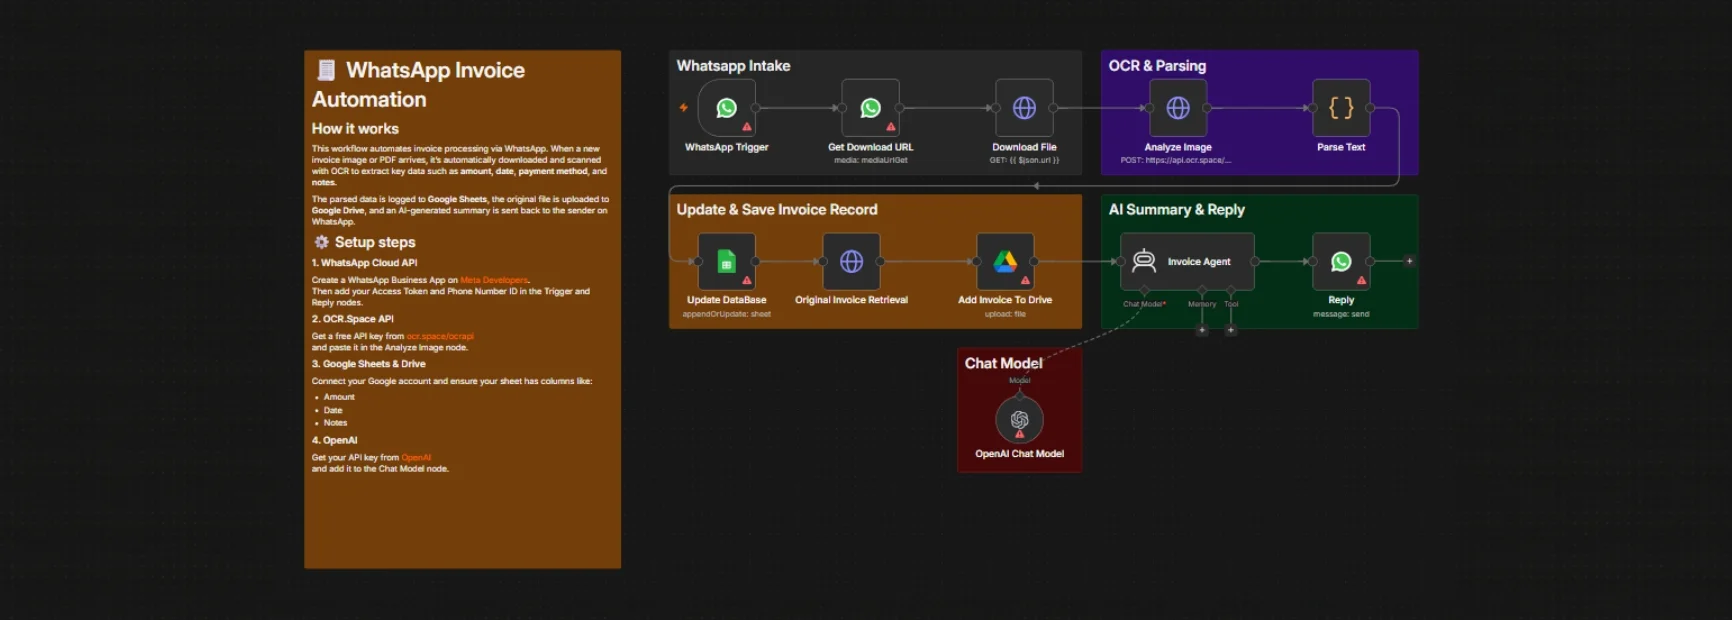The height and width of the screenshot is (620, 1732).
Task: Click the upload: file subtitle
Action: [x=1005, y=314]
